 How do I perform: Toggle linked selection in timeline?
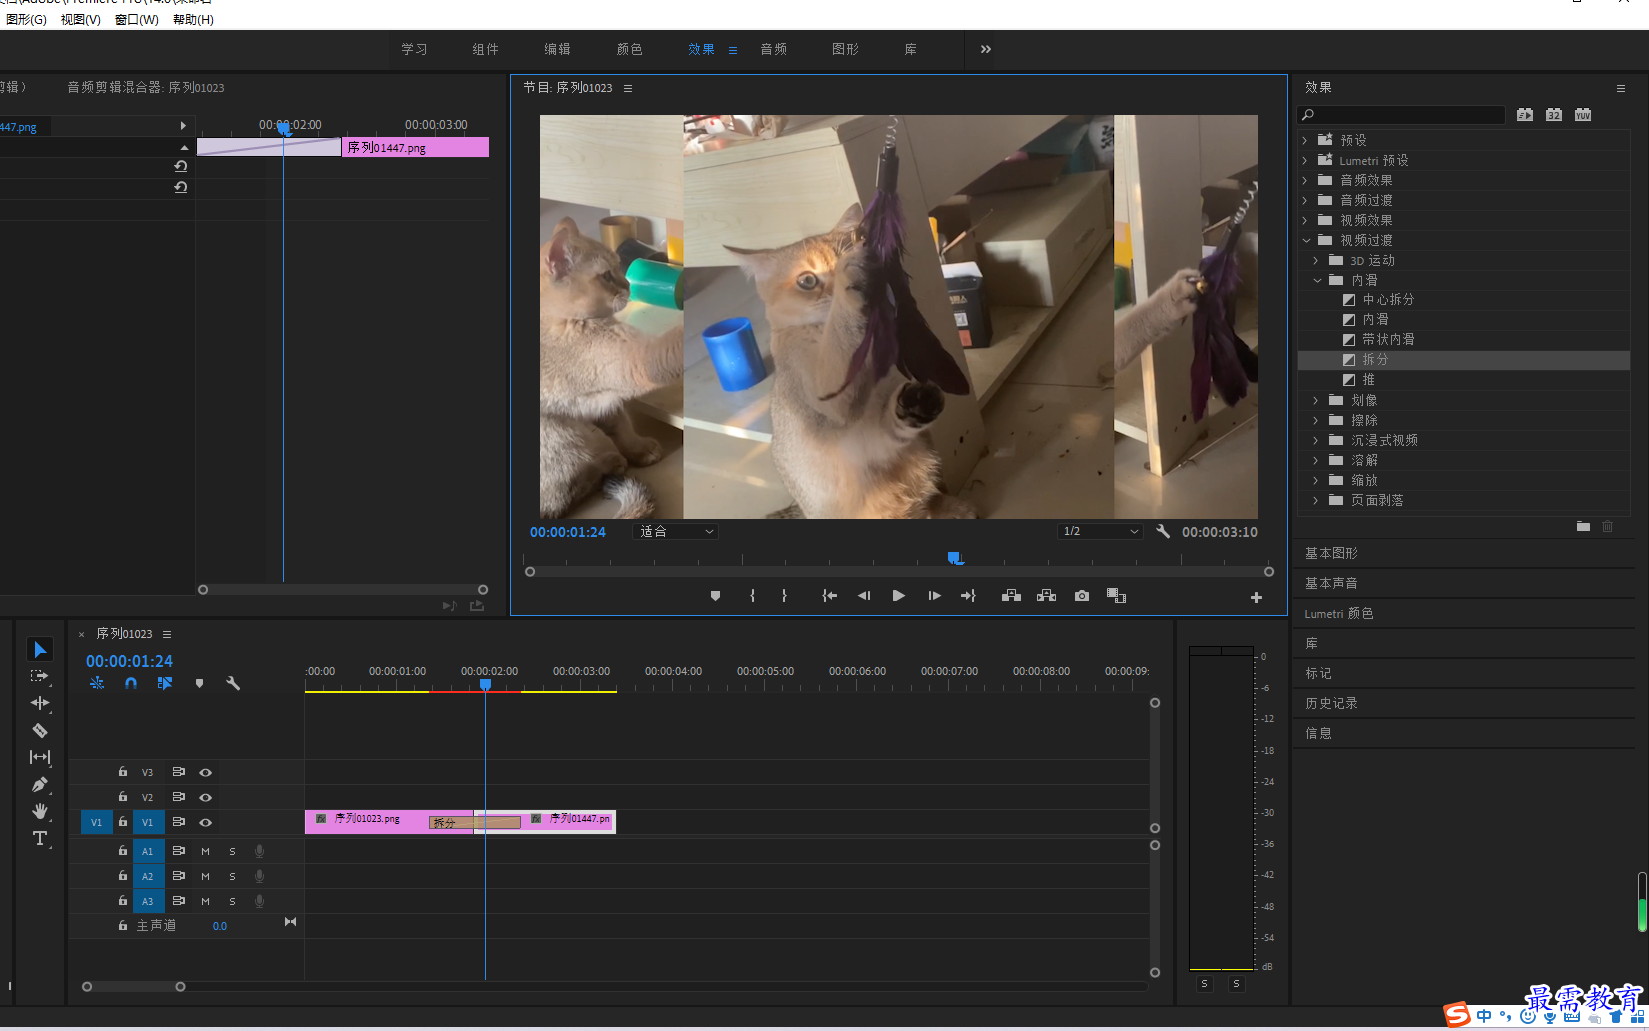pyautogui.click(x=165, y=683)
